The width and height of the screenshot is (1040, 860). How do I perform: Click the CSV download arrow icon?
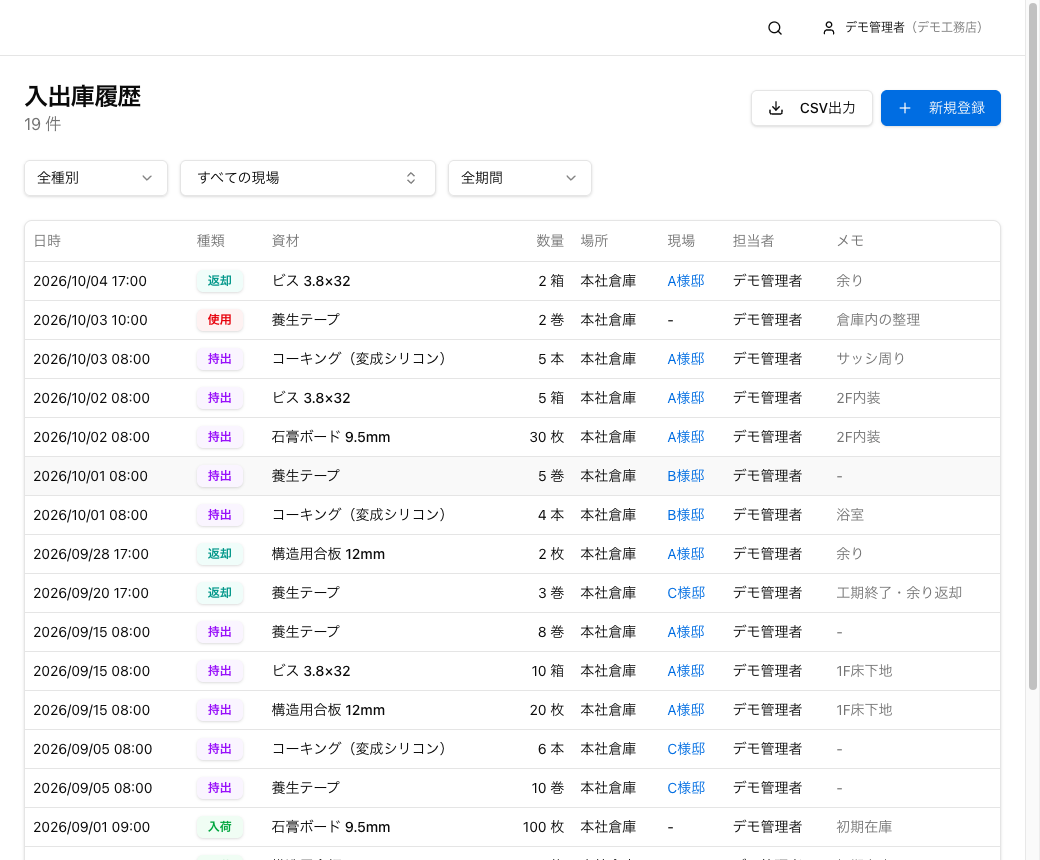point(775,108)
